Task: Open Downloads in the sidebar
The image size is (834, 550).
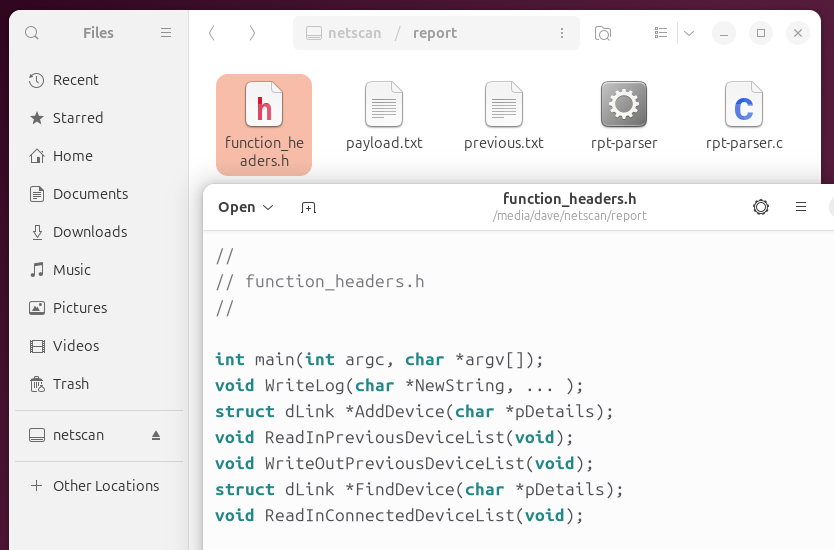Action: (x=99, y=232)
